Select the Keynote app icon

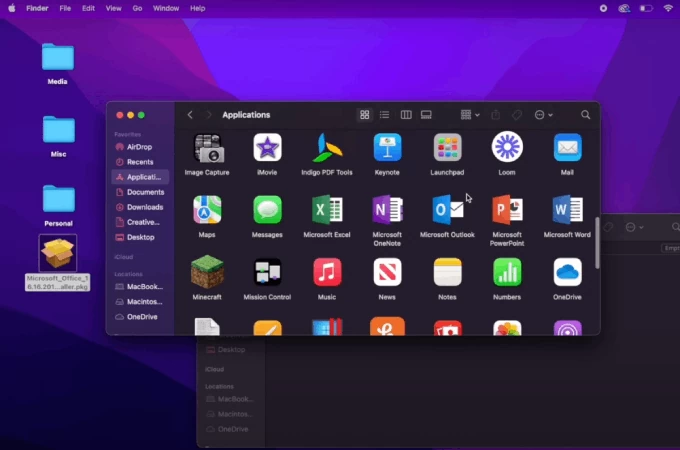pyautogui.click(x=387, y=148)
